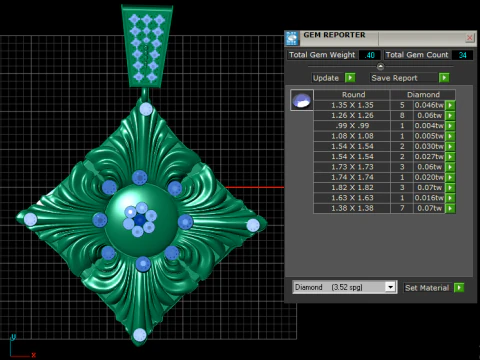The image size is (480, 360).
Task: Click the Total Gem Count value 34
Action: point(462,55)
